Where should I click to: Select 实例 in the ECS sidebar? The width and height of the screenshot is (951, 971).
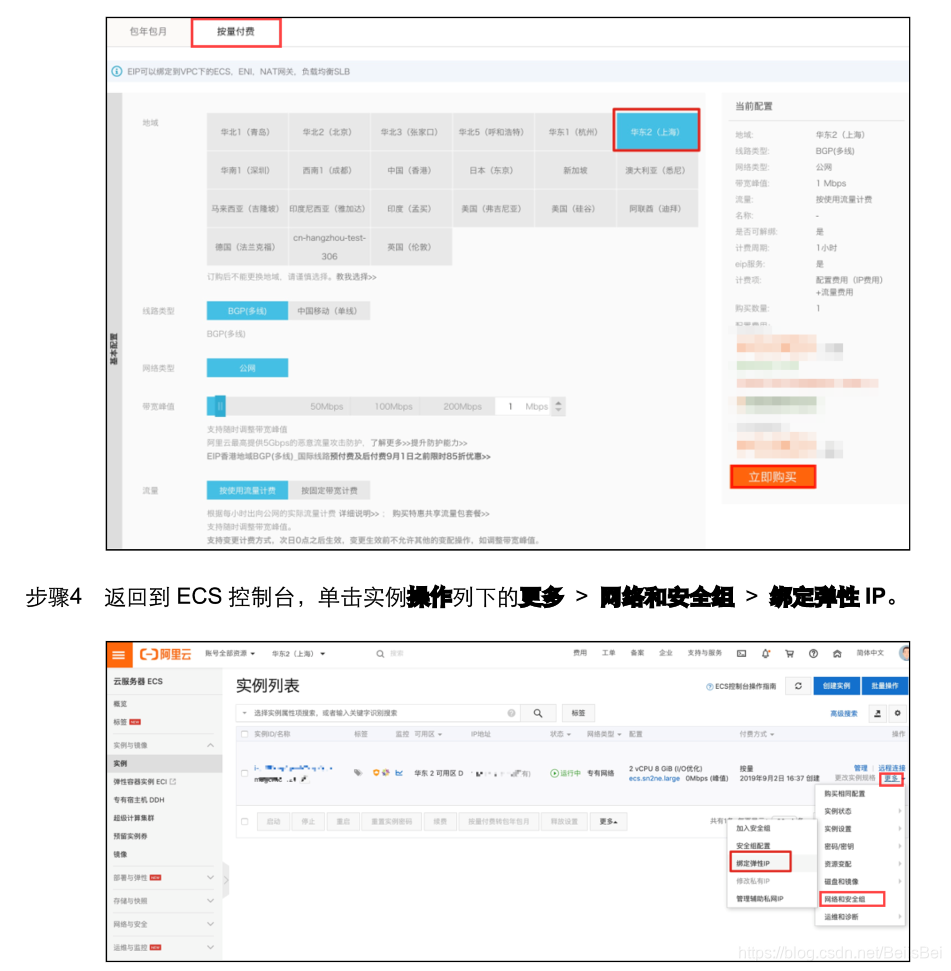(x=164, y=763)
